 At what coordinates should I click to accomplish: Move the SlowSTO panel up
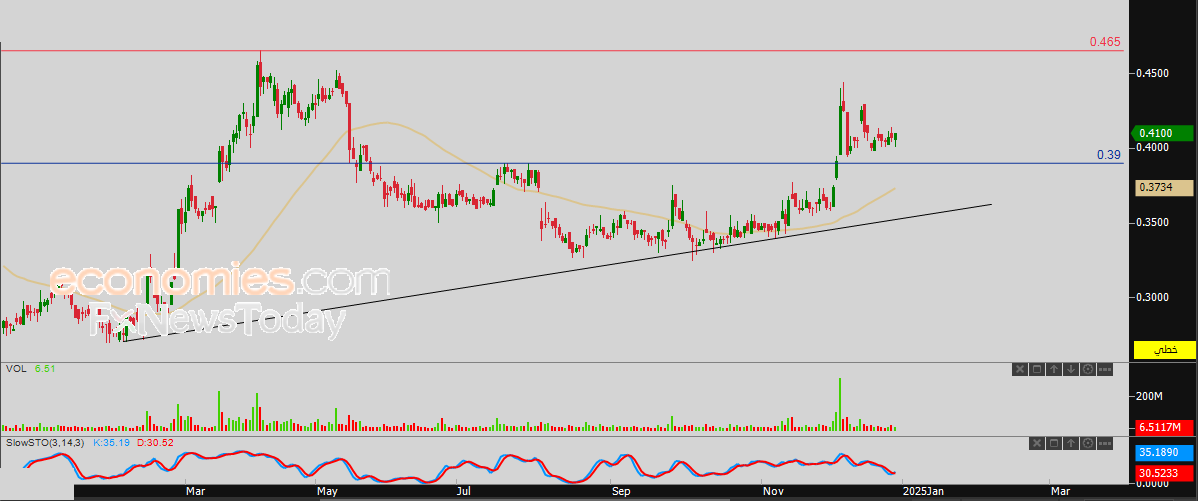point(1070,443)
